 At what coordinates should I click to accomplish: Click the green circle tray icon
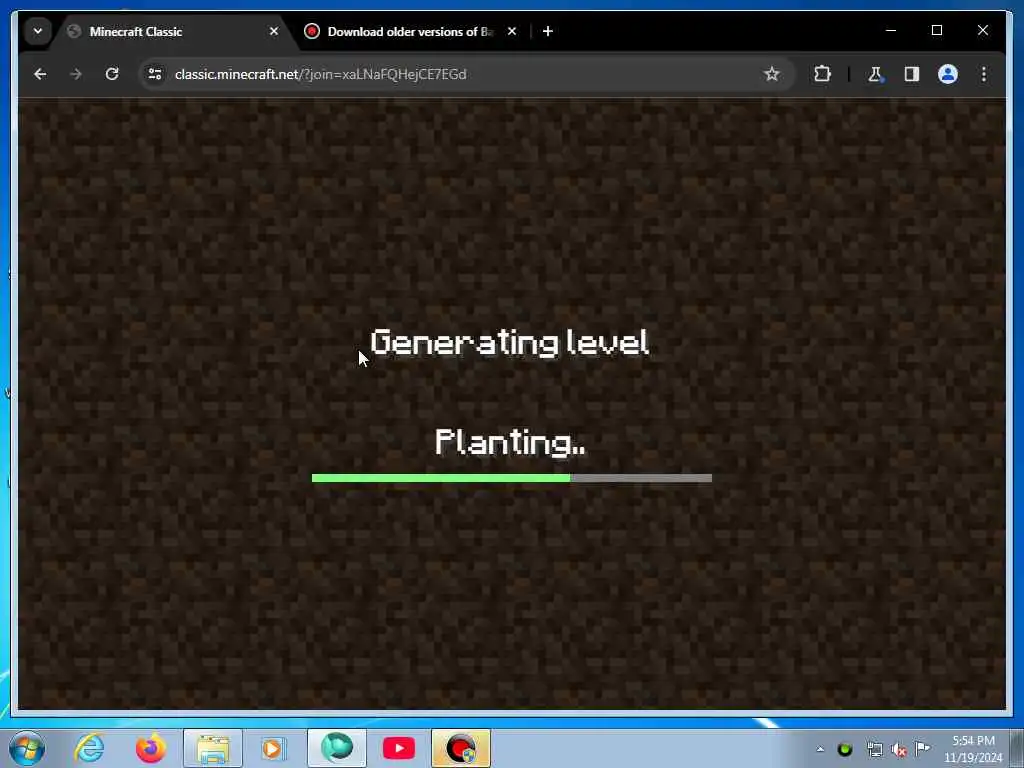tap(845, 750)
